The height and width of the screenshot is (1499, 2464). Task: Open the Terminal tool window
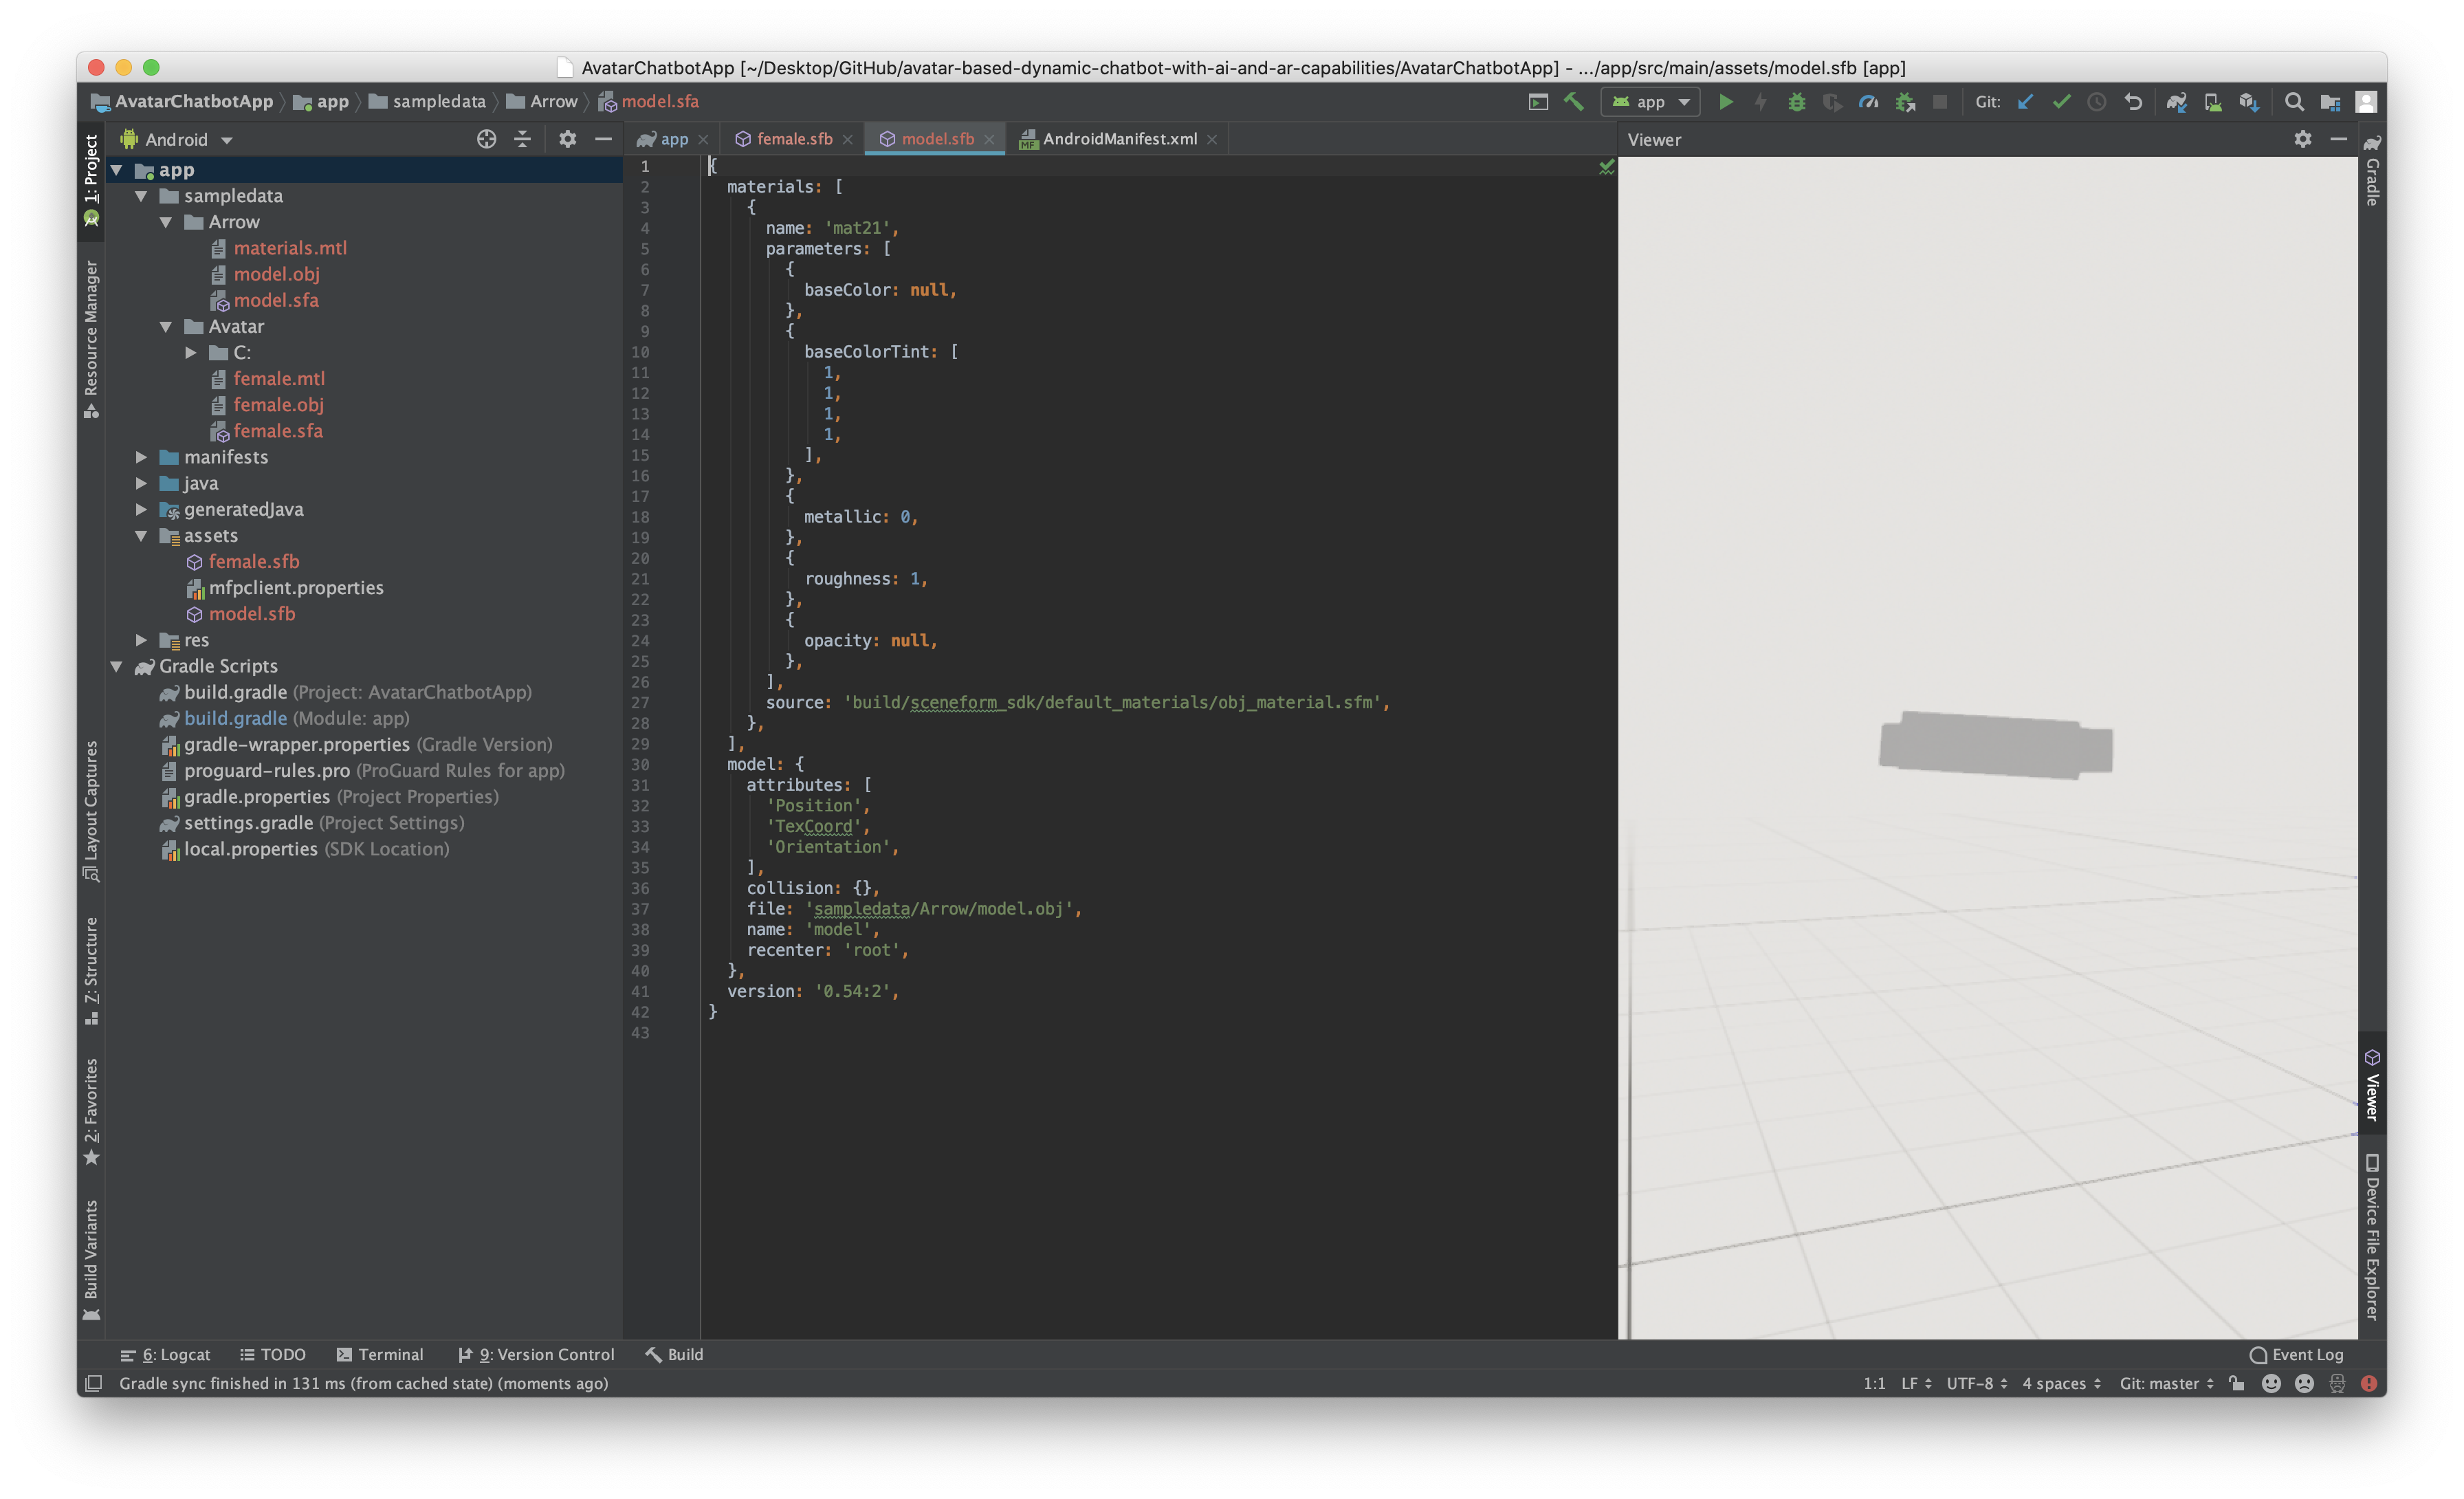click(x=380, y=1354)
